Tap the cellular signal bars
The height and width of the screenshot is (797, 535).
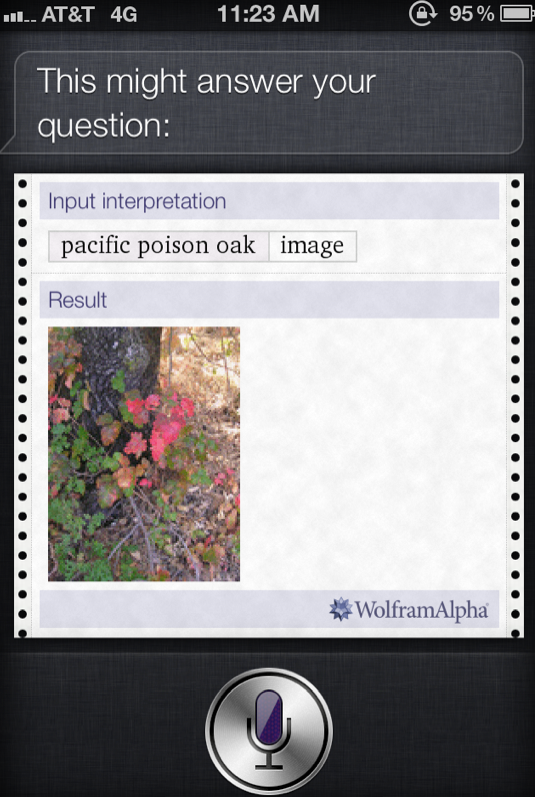(19, 17)
